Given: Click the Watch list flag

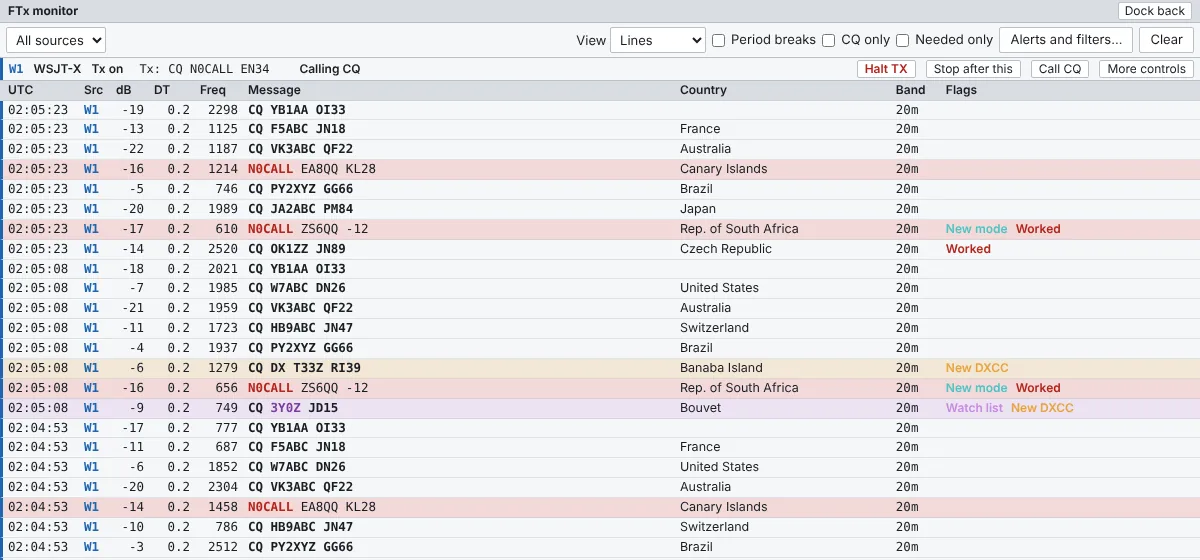Looking at the screenshot, I should [x=974, y=408].
